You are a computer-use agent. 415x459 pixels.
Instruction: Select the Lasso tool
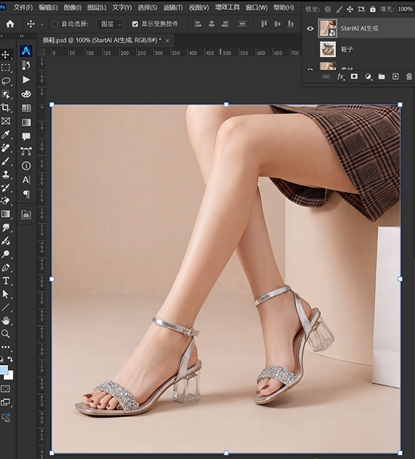tap(6, 81)
